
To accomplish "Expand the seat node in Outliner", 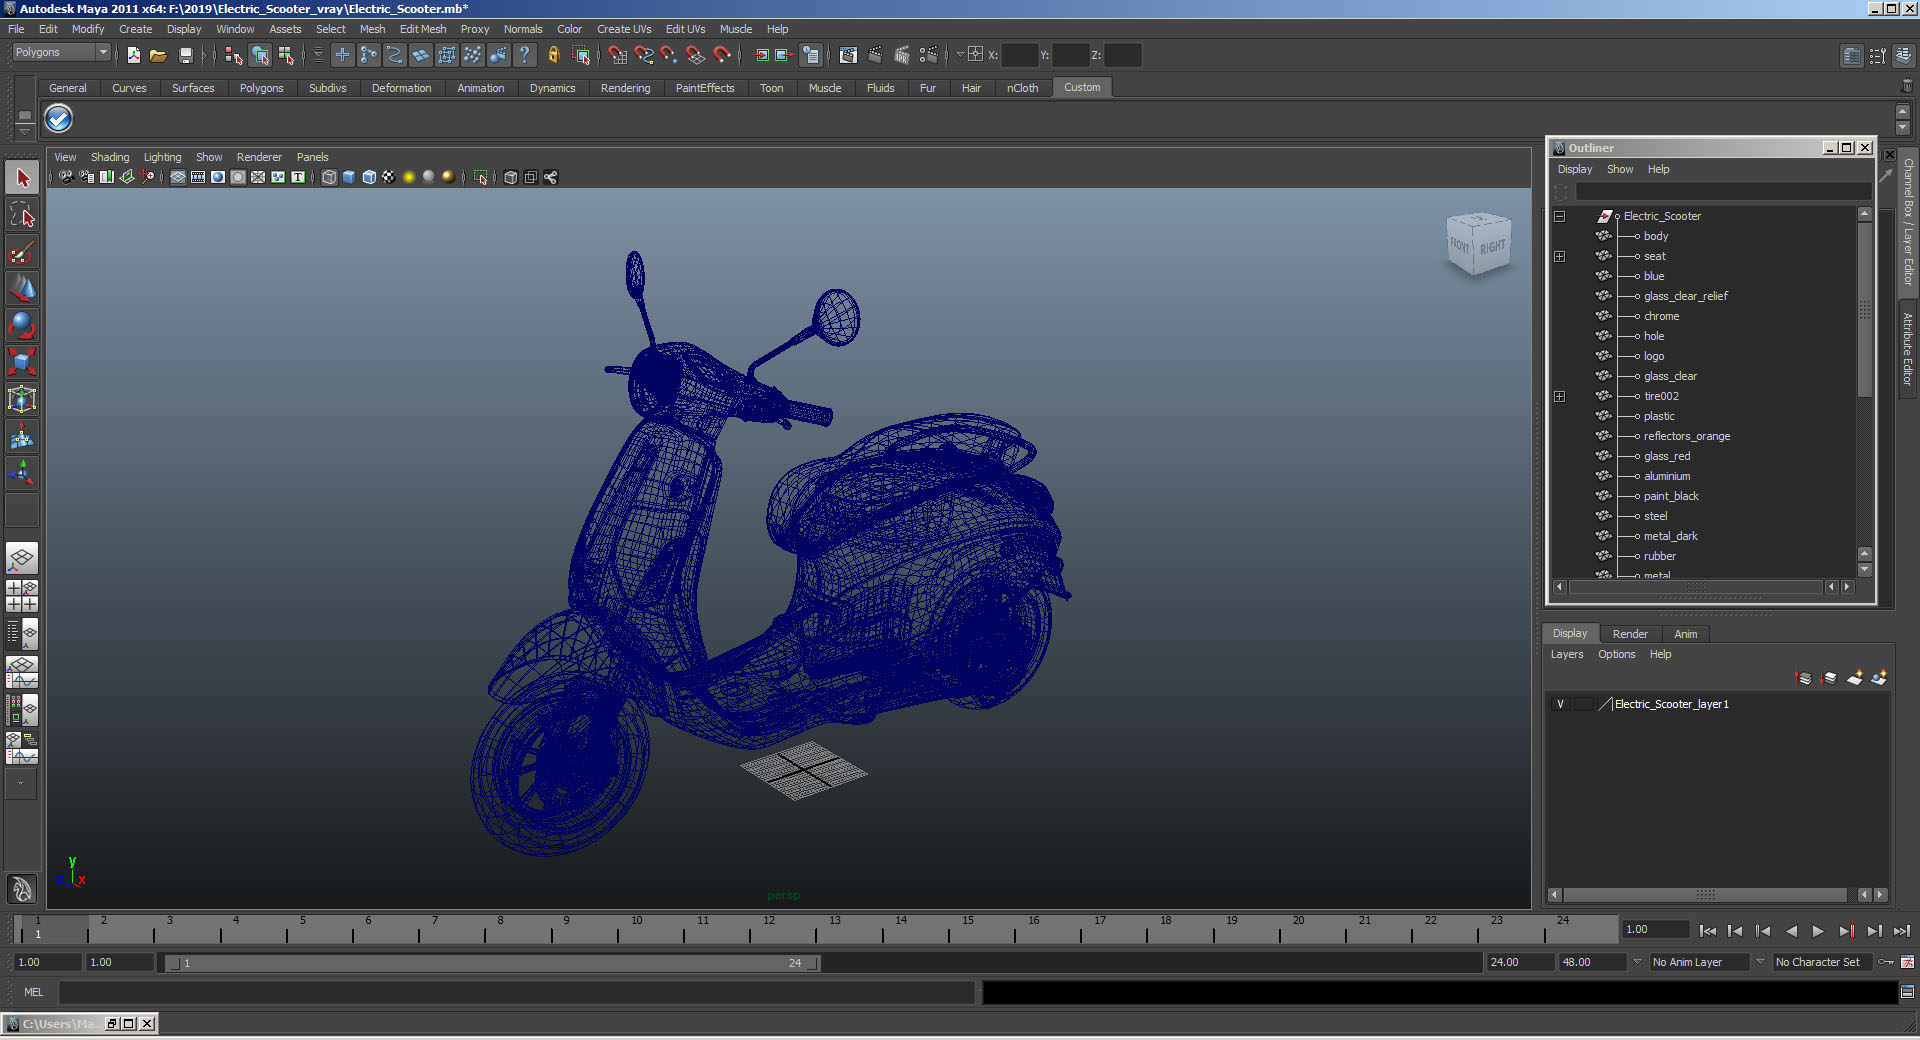I will (x=1559, y=256).
